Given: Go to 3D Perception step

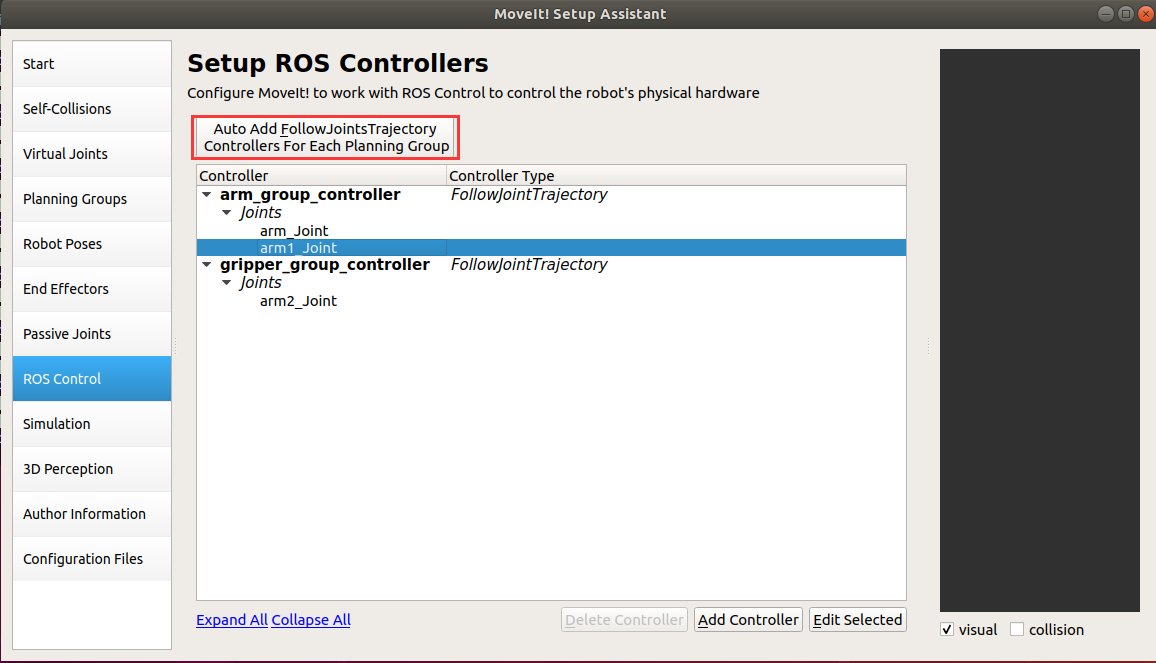Looking at the screenshot, I should click(92, 469).
